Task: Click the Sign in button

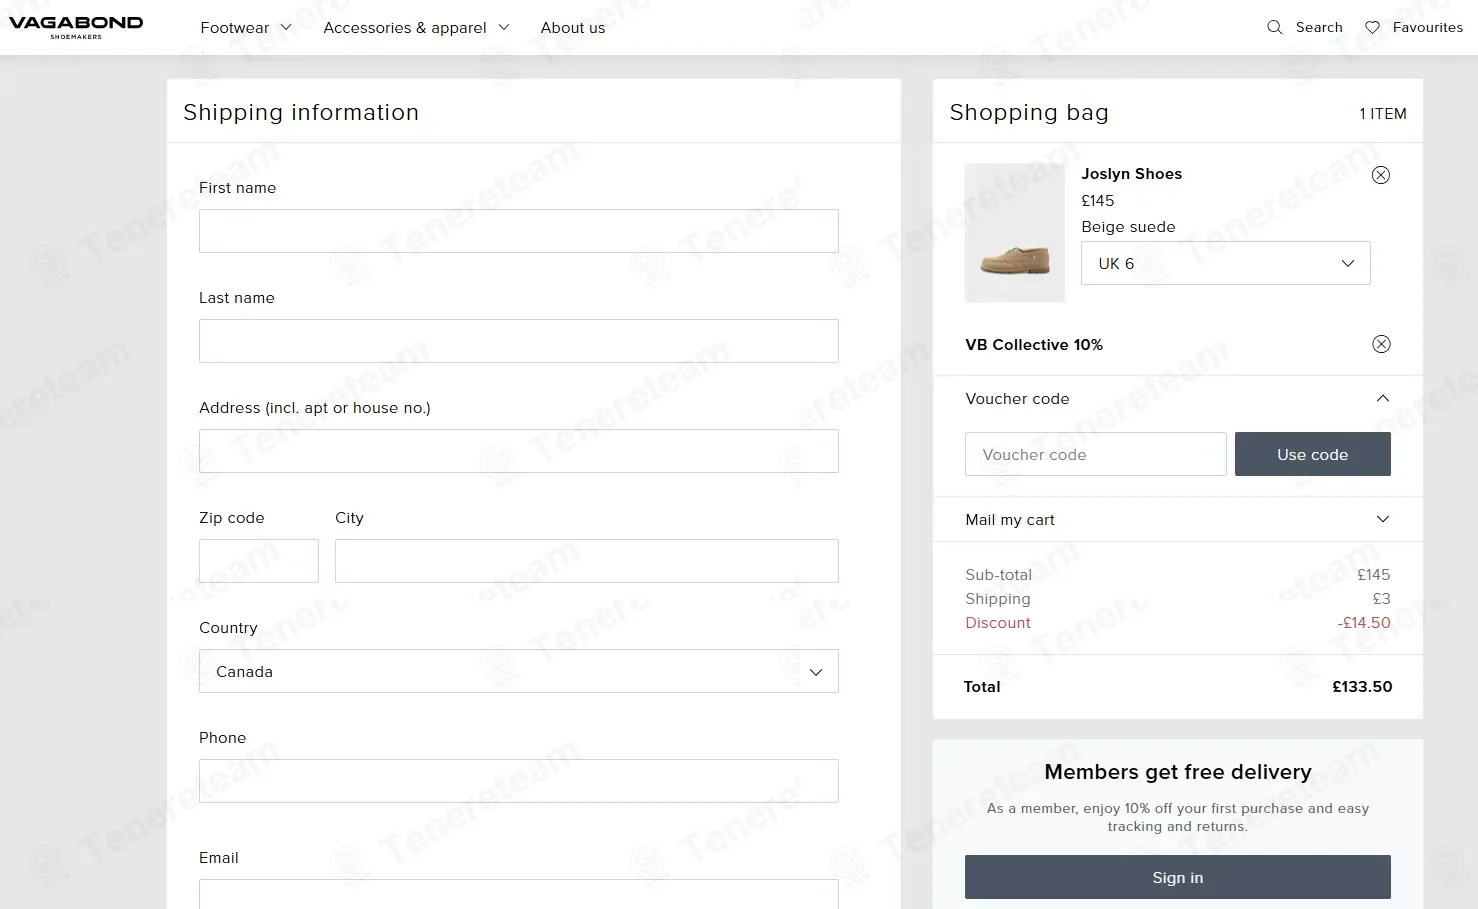Action: [x=1178, y=877]
